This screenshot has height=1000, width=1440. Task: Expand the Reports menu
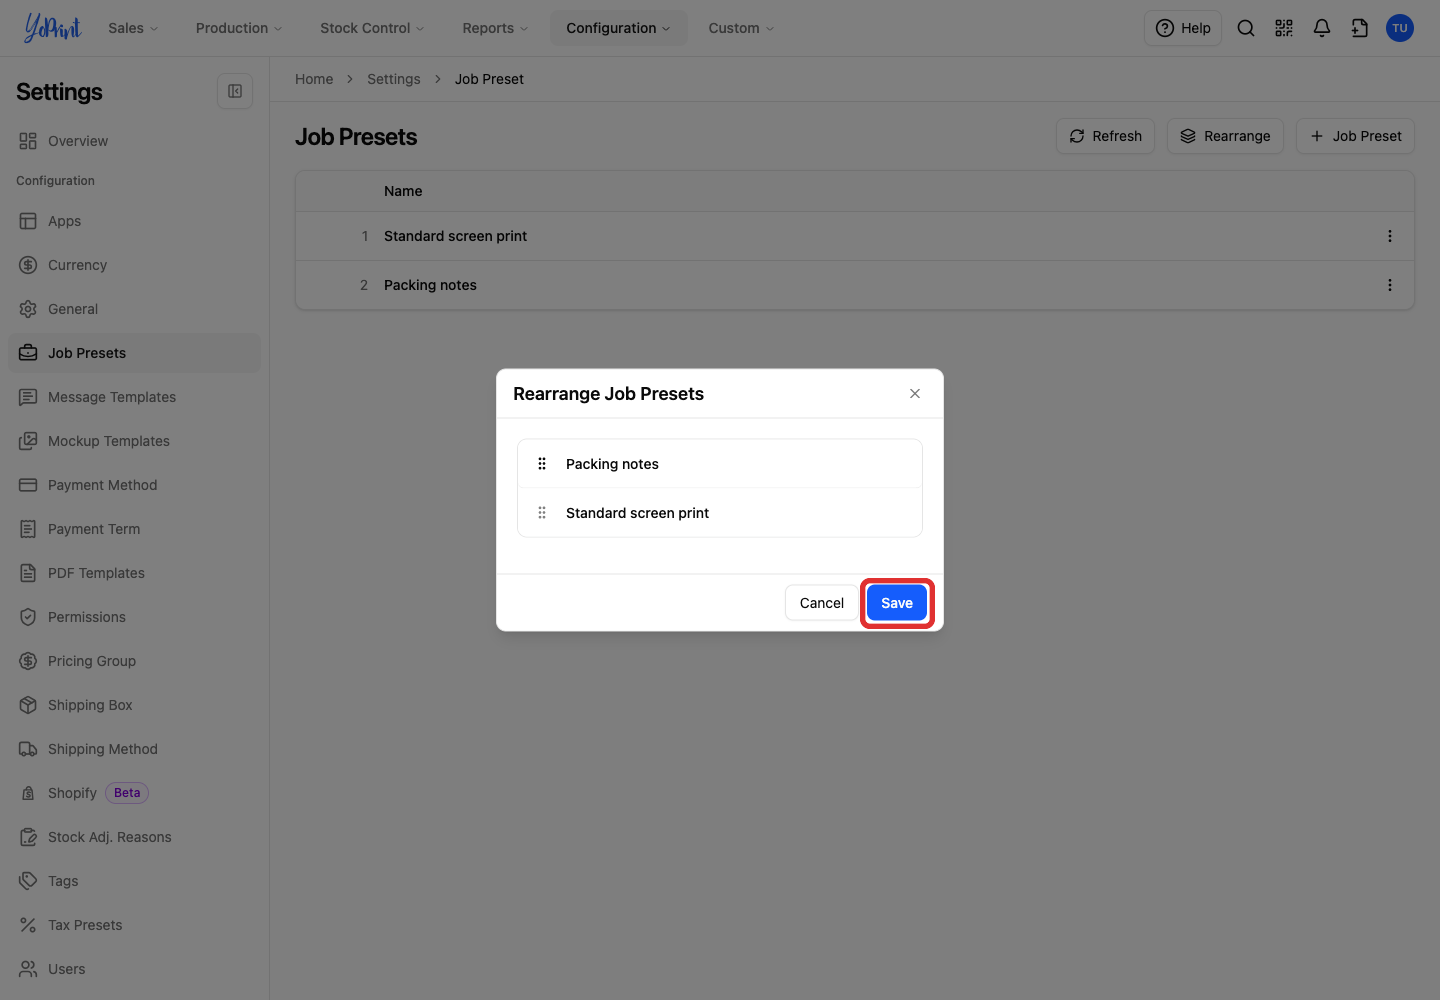[495, 28]
